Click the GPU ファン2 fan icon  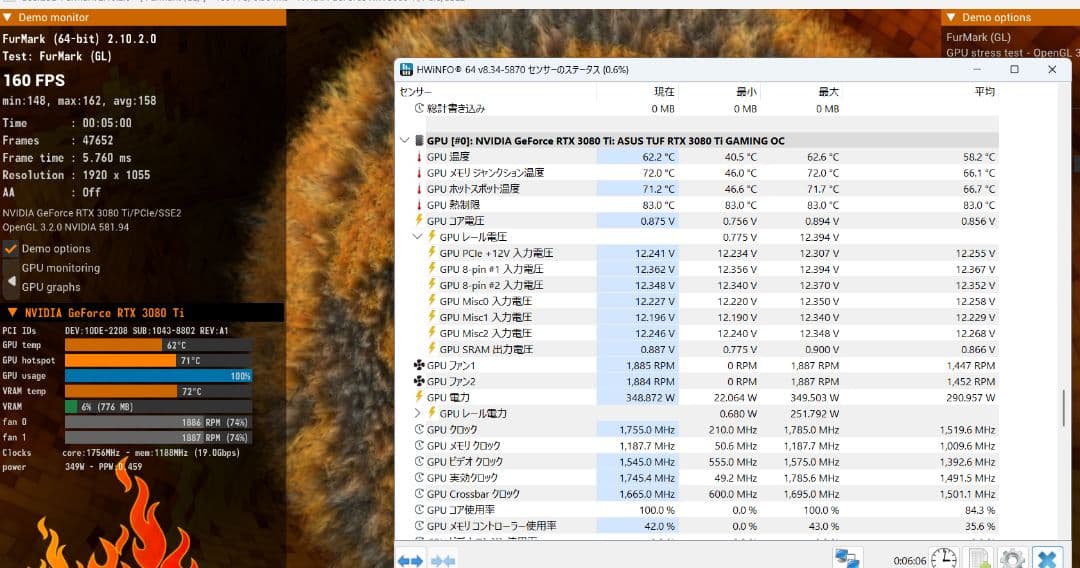click(x=419, y=381)
